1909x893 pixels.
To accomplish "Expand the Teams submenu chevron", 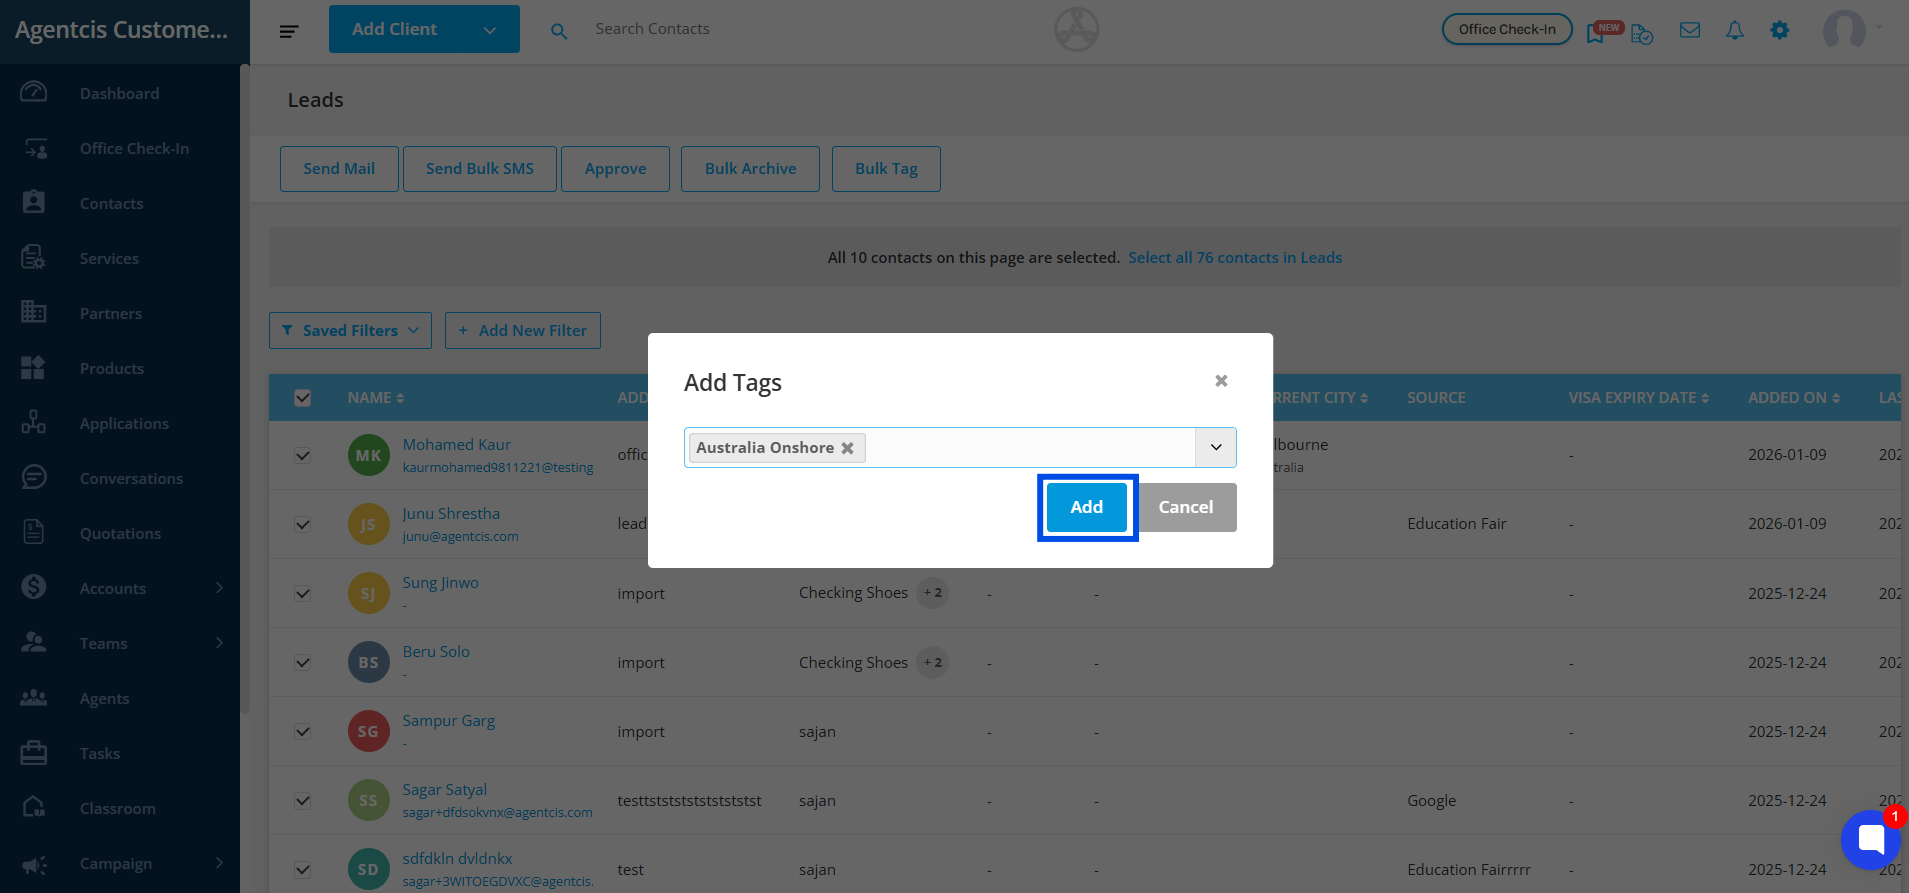I will 219,643.
